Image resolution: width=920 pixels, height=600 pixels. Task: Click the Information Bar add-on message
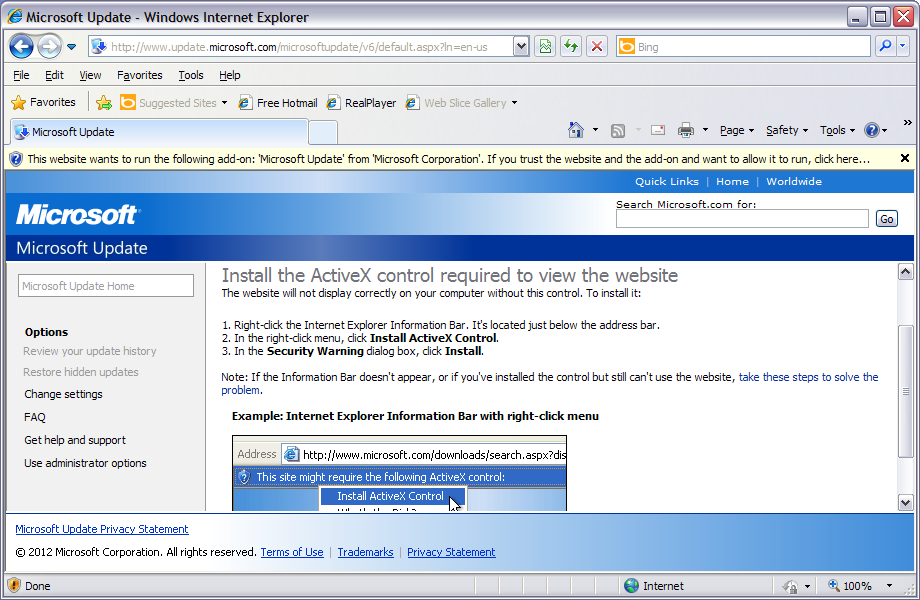448,159
